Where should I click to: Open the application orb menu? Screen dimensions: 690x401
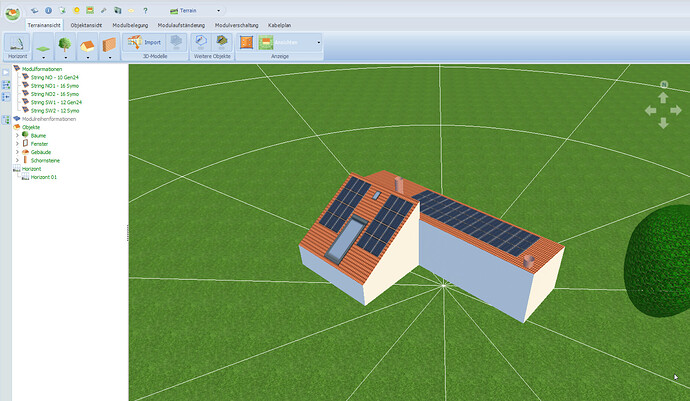[12, 13]
